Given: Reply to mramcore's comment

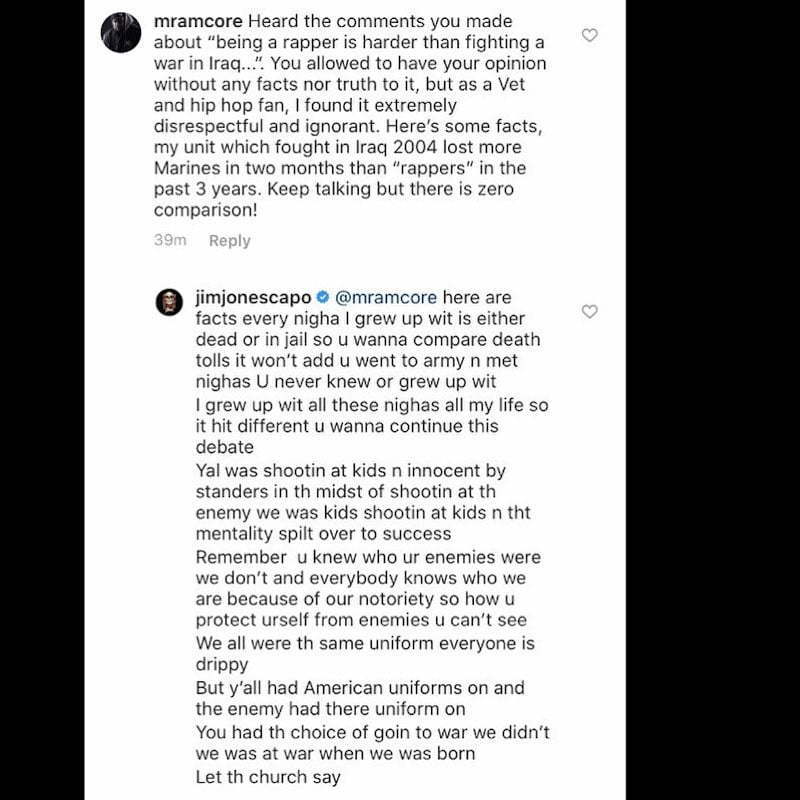Looking at the screenshot, I should tap(230, 240).
